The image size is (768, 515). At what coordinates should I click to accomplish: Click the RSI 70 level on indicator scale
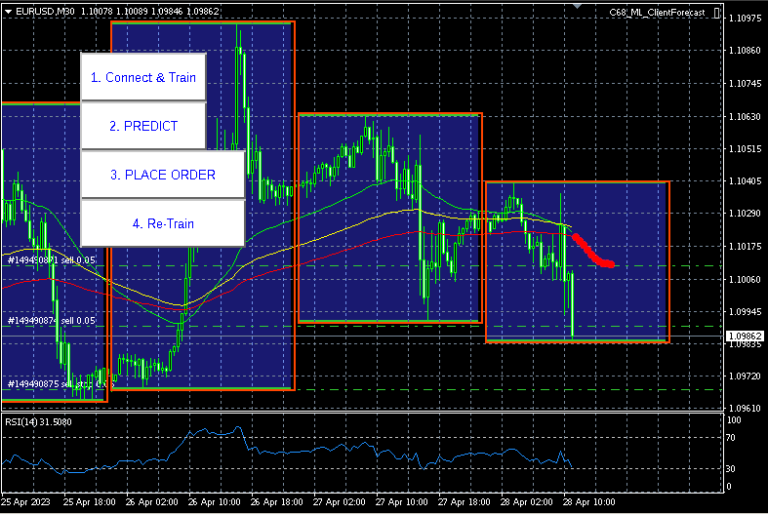coord(733,438)
